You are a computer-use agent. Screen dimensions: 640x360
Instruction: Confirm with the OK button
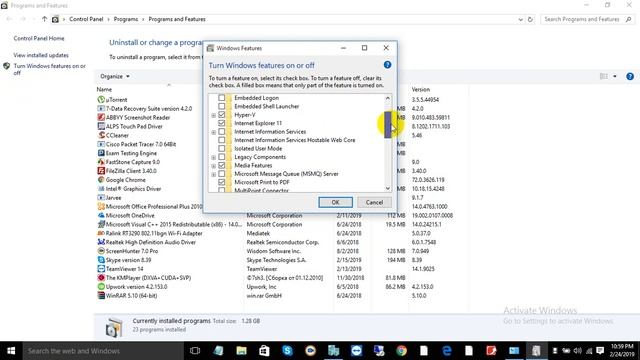tap(336, 202)
